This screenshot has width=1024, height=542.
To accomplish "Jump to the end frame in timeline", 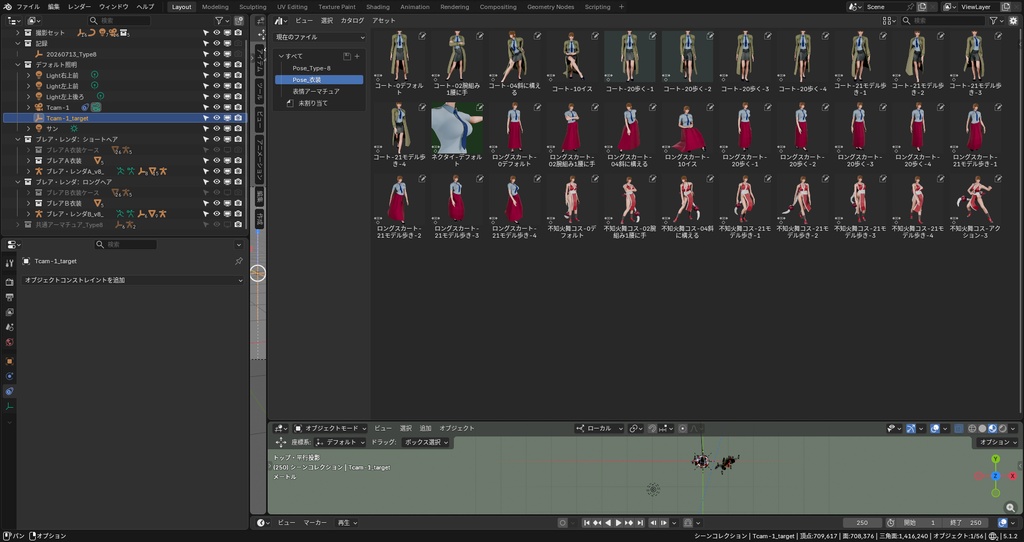I will (641, 523).
